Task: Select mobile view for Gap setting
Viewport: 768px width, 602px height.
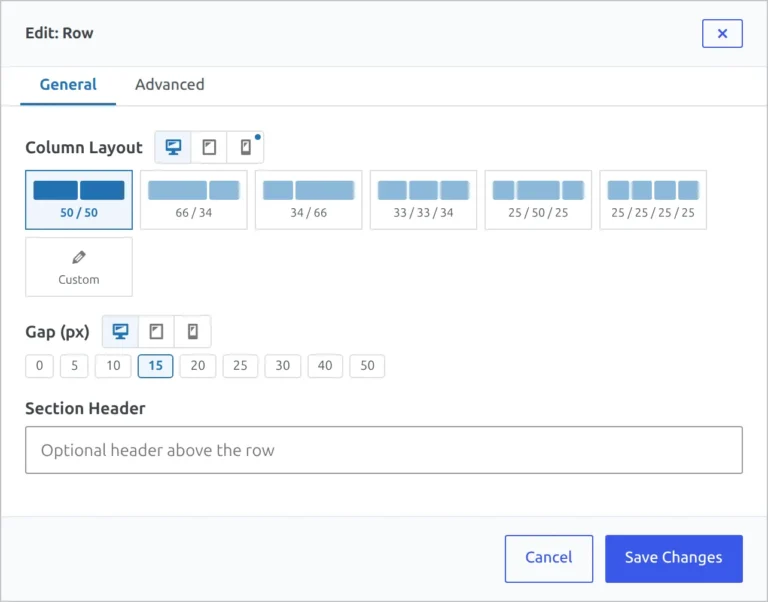Action: 192,332
